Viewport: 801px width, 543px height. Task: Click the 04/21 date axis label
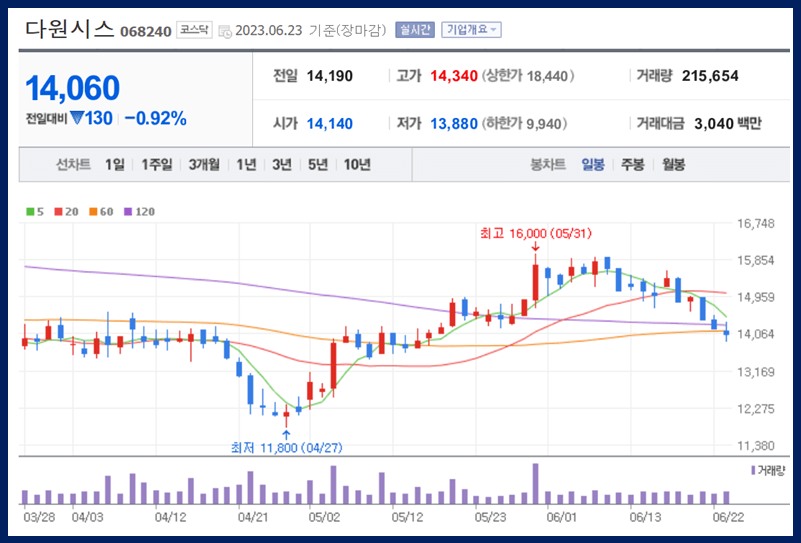253,517
